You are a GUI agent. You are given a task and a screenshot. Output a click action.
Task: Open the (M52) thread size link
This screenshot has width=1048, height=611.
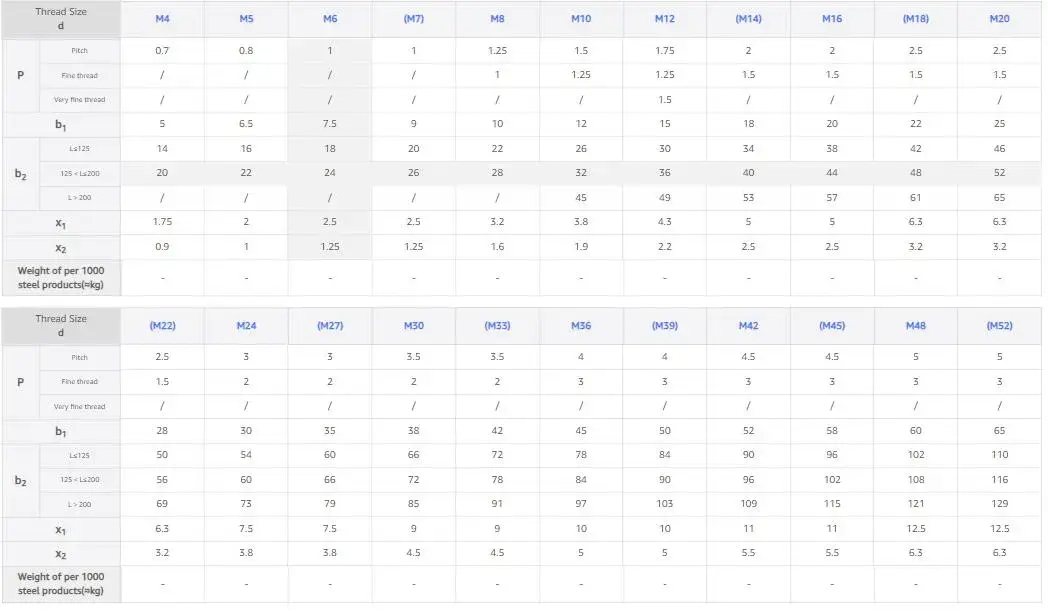click(999, 326)
